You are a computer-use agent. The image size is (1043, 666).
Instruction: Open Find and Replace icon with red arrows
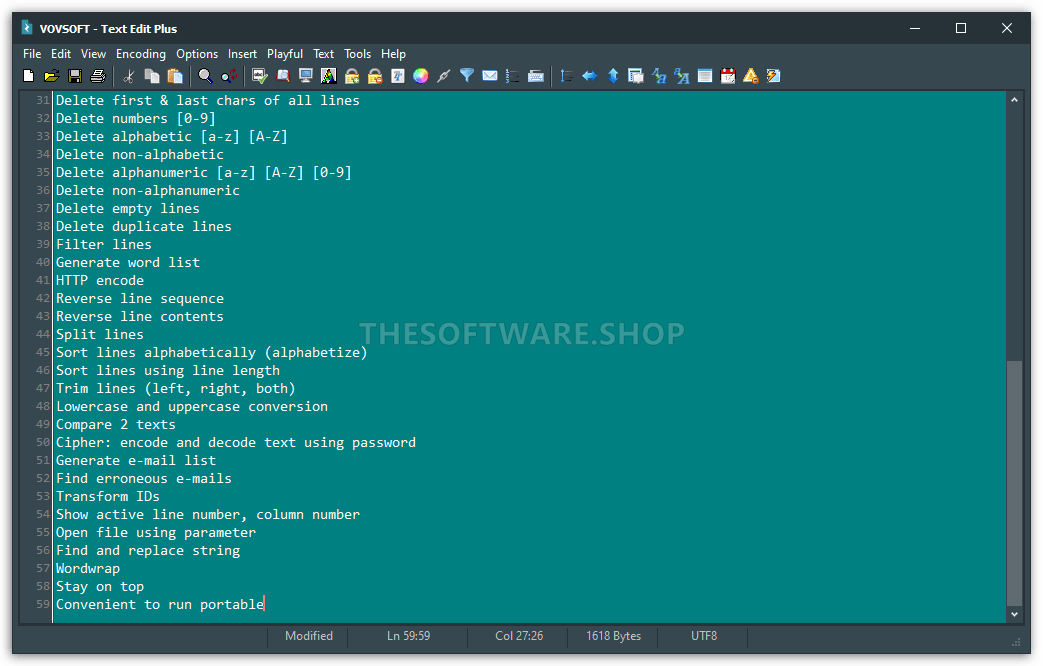tap(229, 76)
